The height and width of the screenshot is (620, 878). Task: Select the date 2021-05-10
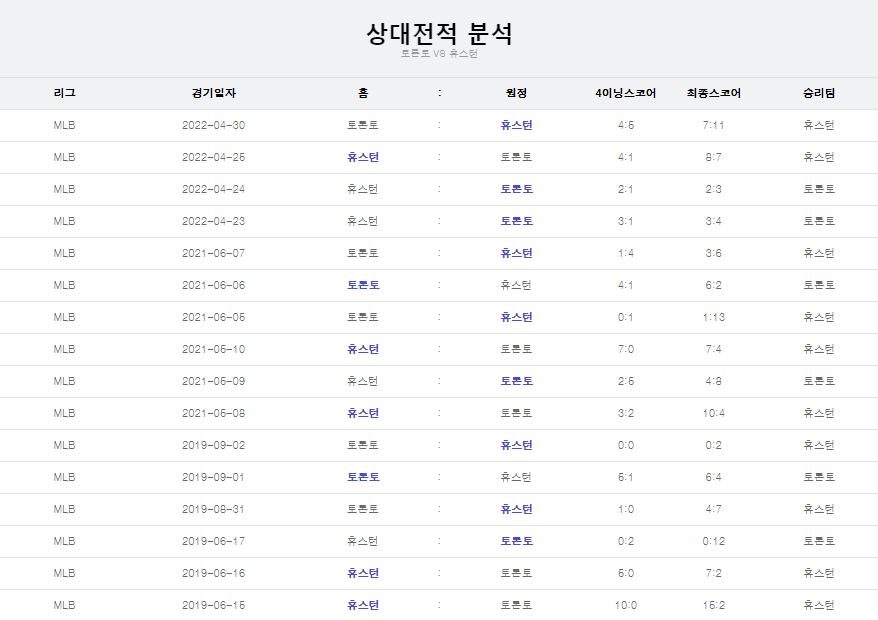click(x=214, y=349)
